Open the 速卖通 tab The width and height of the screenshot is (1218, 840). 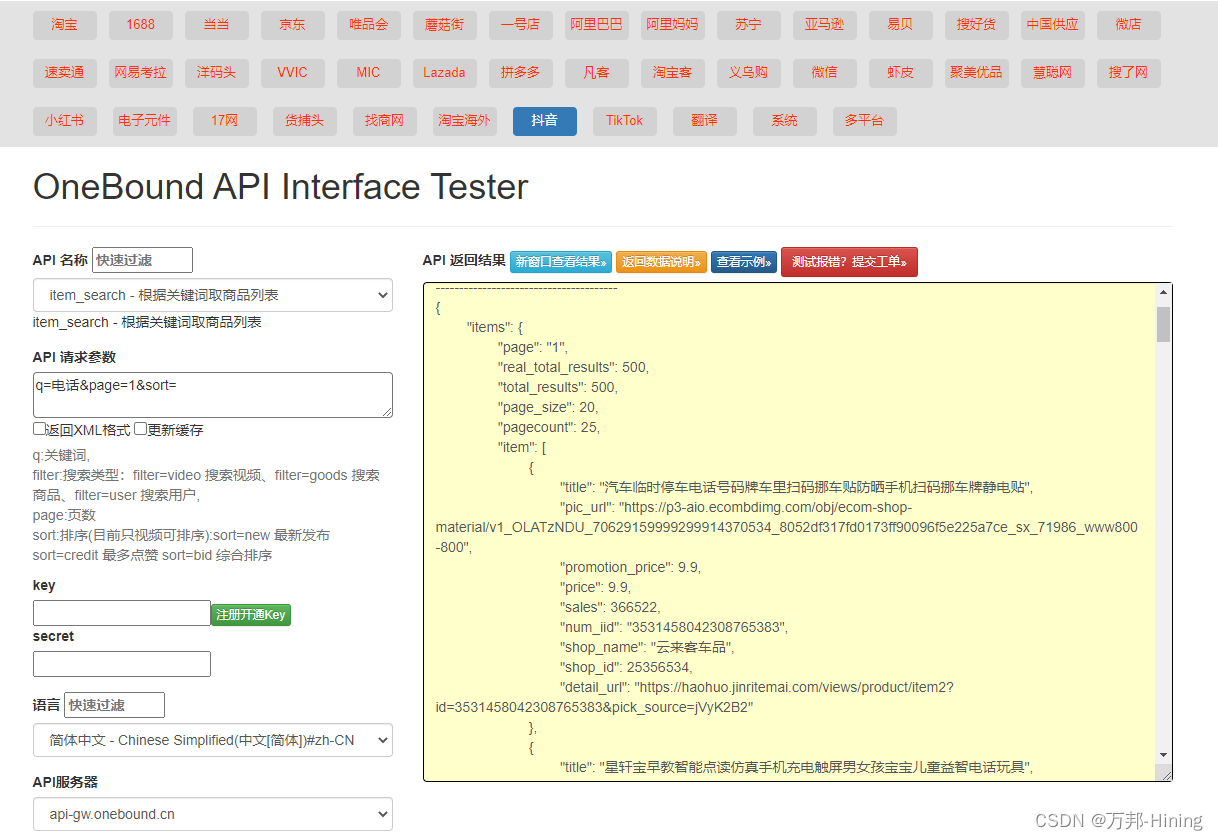coord(65,73)
